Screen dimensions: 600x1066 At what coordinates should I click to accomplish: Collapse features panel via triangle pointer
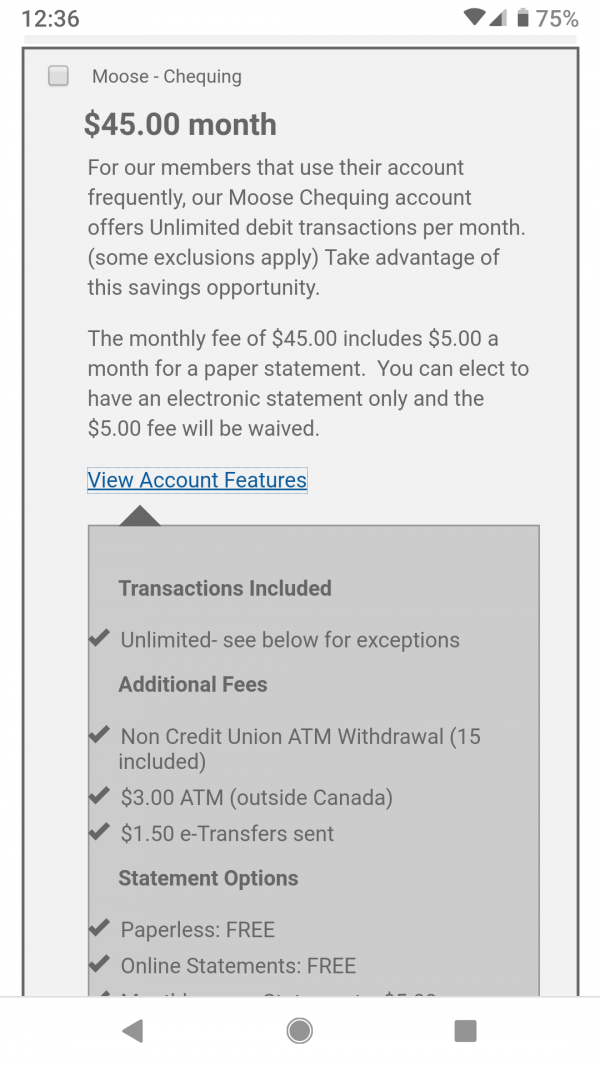click(x=139, y=516)
